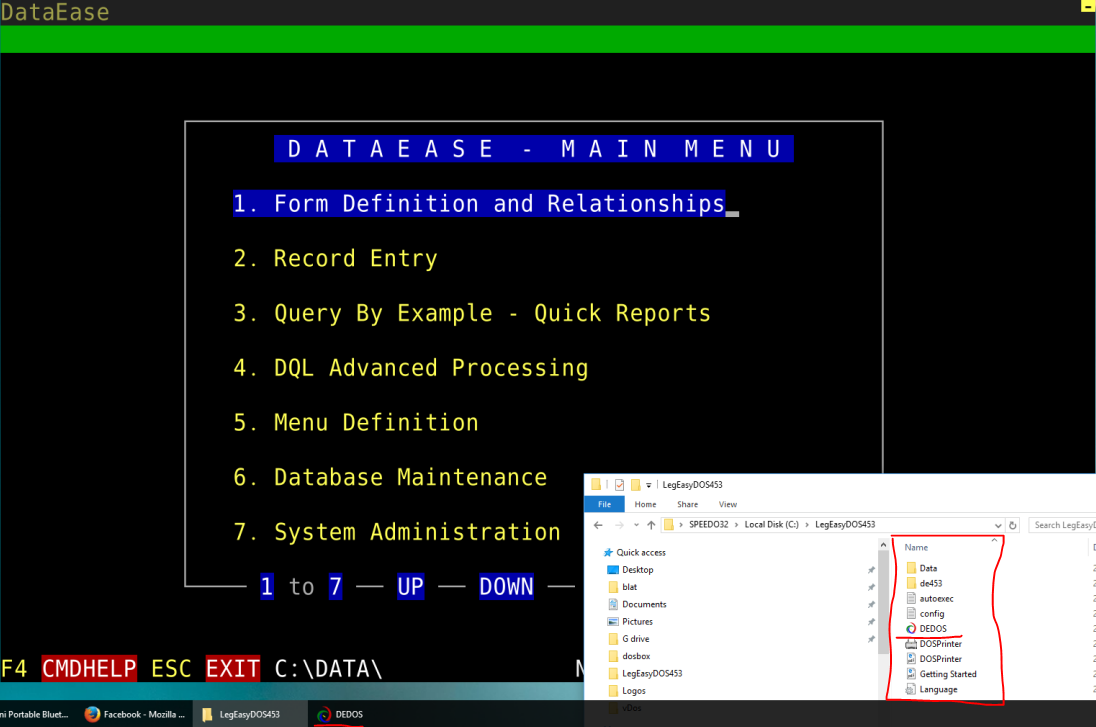Image resolution: width=1096 pixels, height=727 pixels.
Task: Unpin Documents using its pin icon
Action: [871, 604]
